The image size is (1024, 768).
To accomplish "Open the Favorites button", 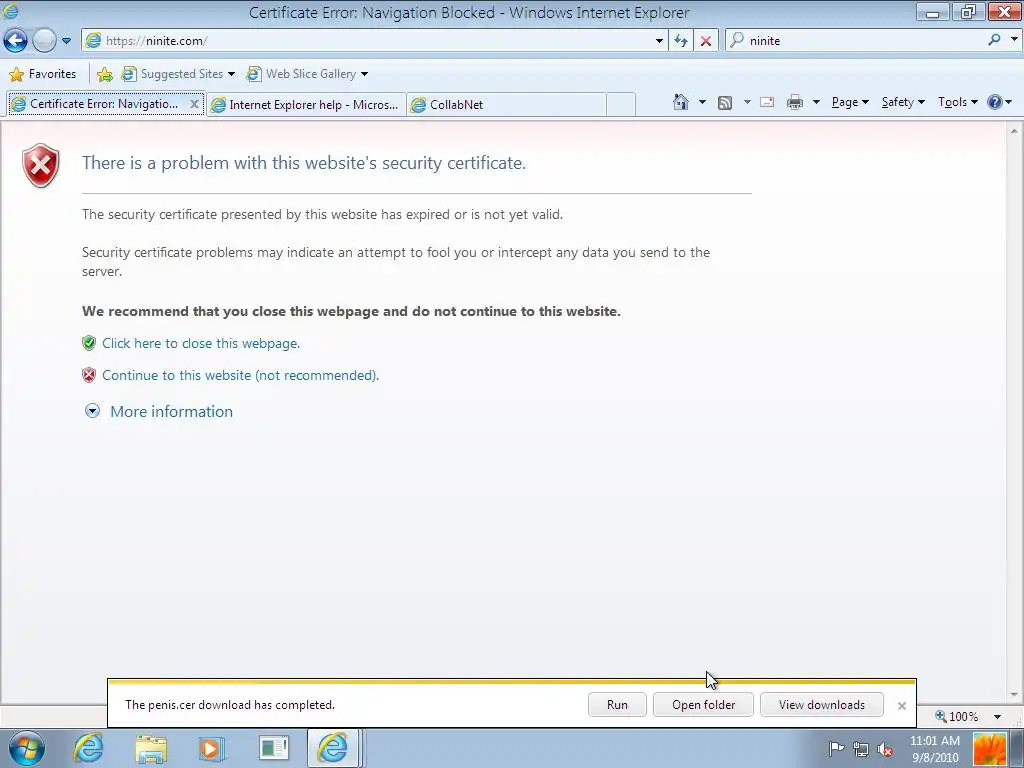I will [x=42, y=74].
